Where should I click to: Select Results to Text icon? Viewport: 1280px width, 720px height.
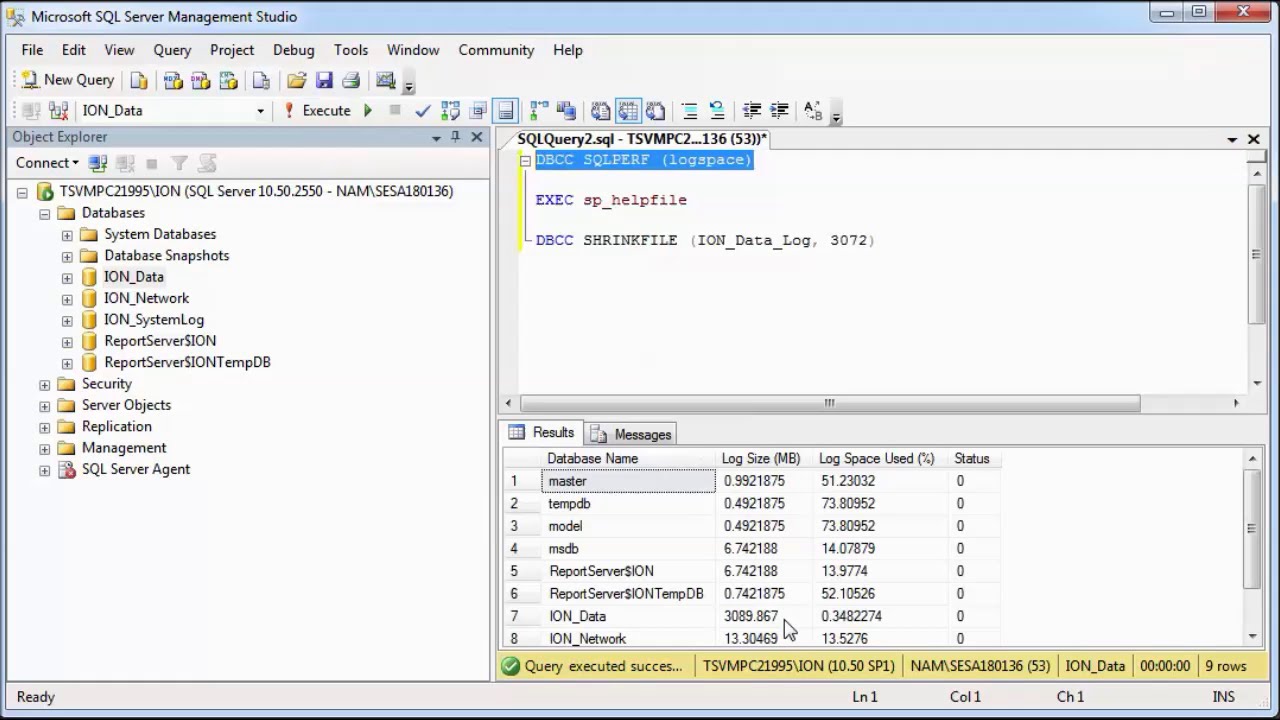click(x=600, y=111)
